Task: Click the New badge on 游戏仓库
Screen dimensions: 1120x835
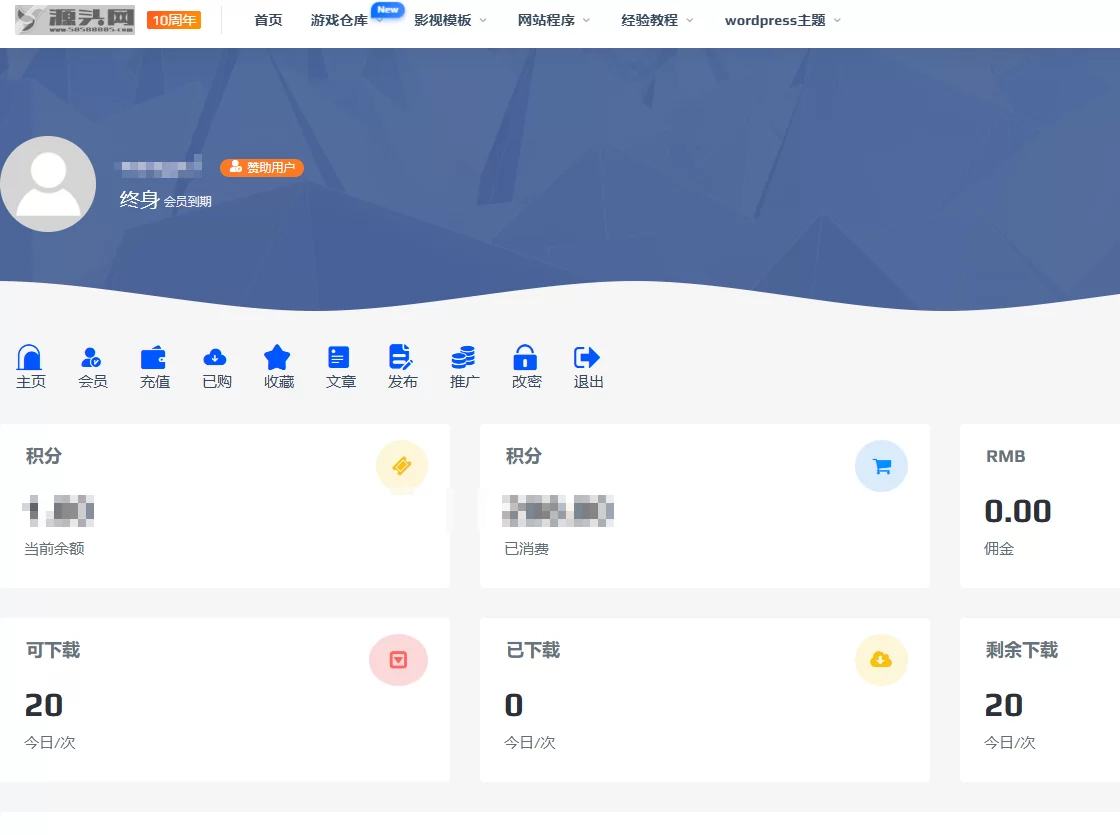Action: click(x=388, y=9)
